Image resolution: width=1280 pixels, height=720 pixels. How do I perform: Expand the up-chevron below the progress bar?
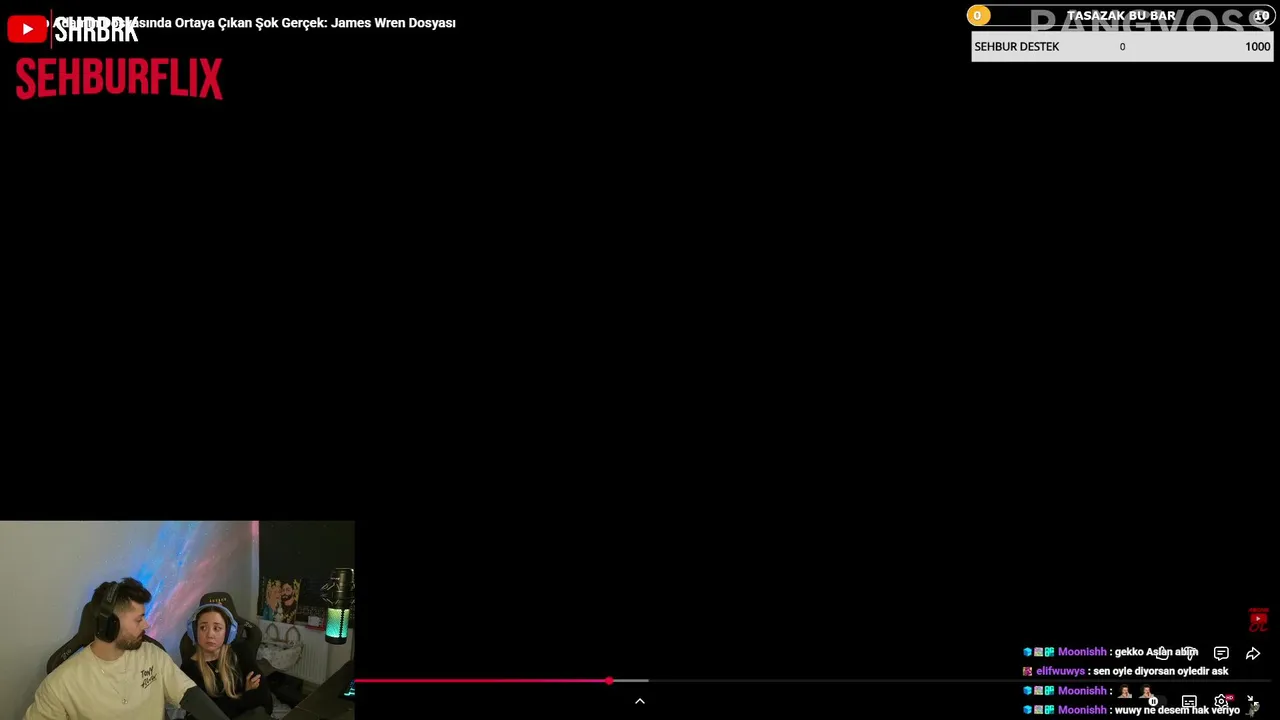640,701
